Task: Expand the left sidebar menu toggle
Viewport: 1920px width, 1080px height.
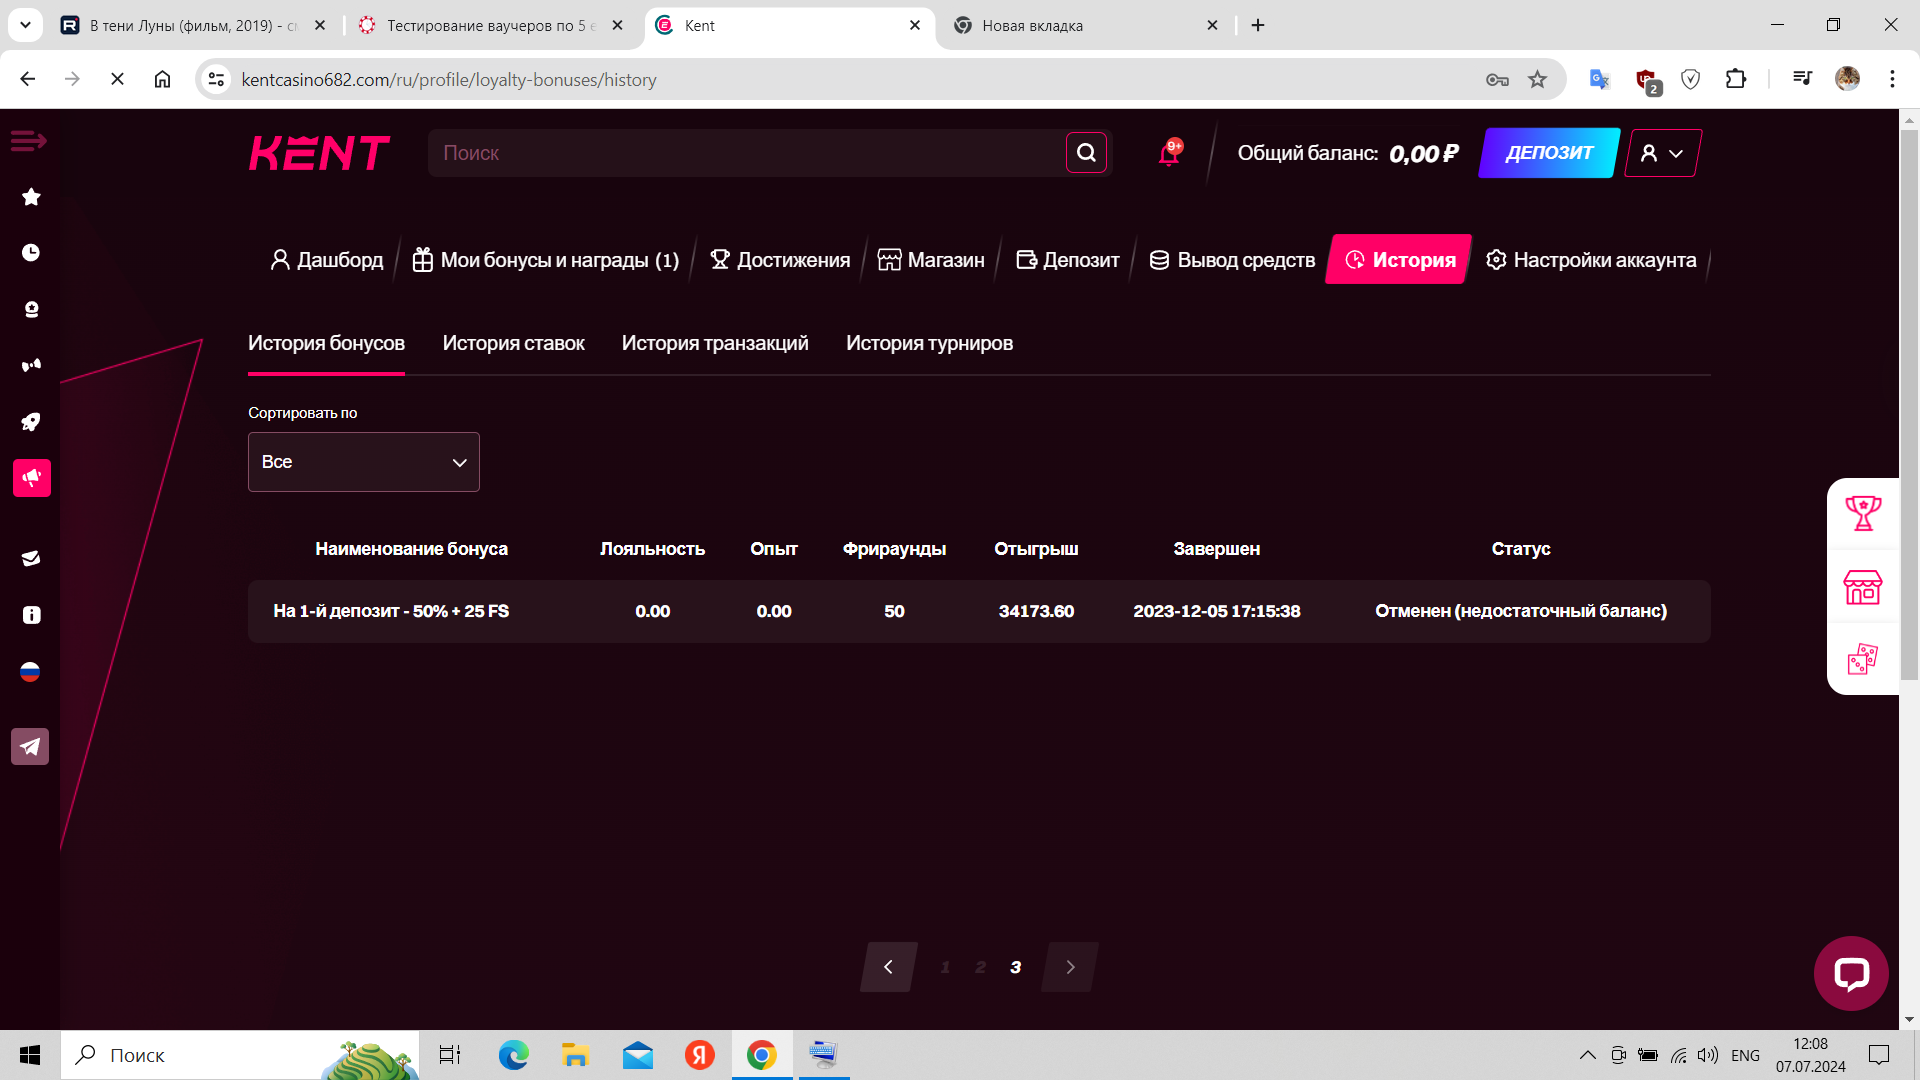Action: (x=28, y=141)
